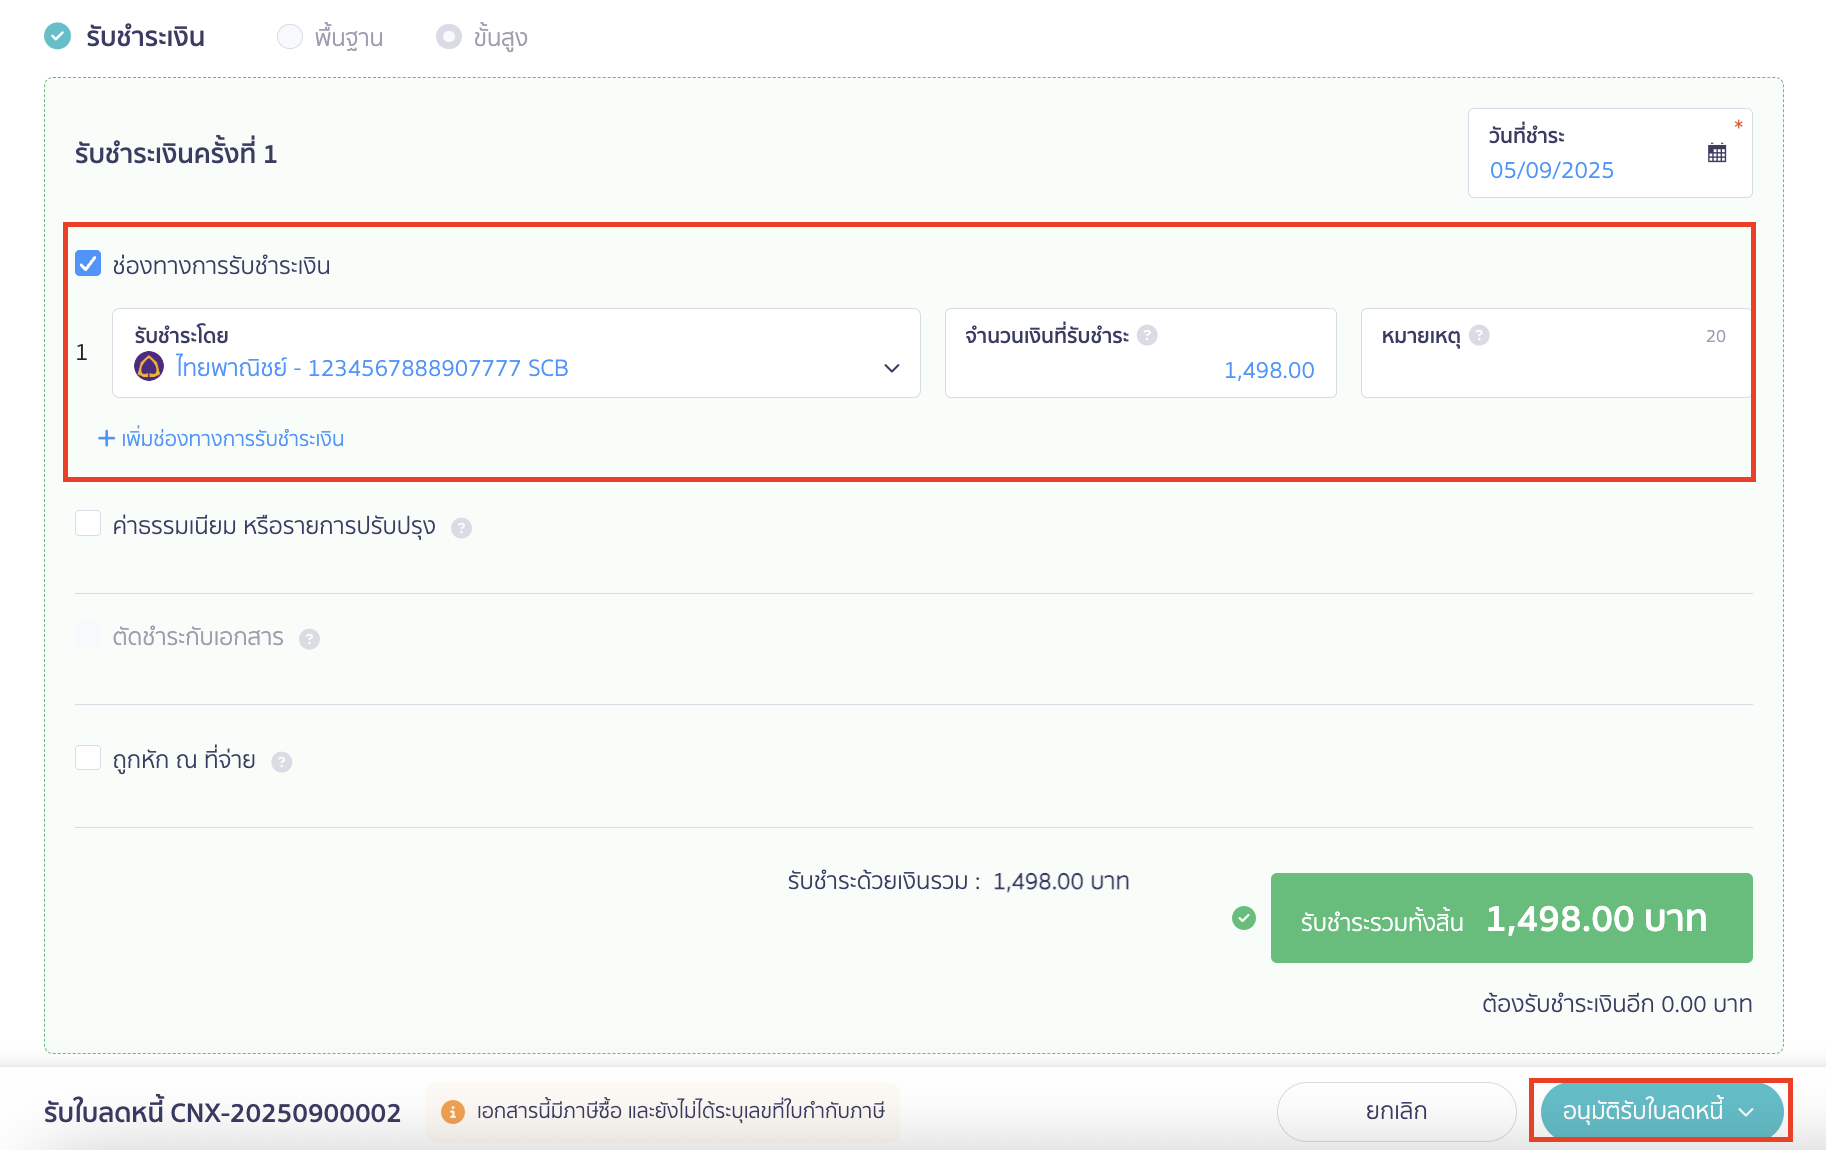
Task: Expand the รับชำระโดย bank account dropdown
Action: 891,368
